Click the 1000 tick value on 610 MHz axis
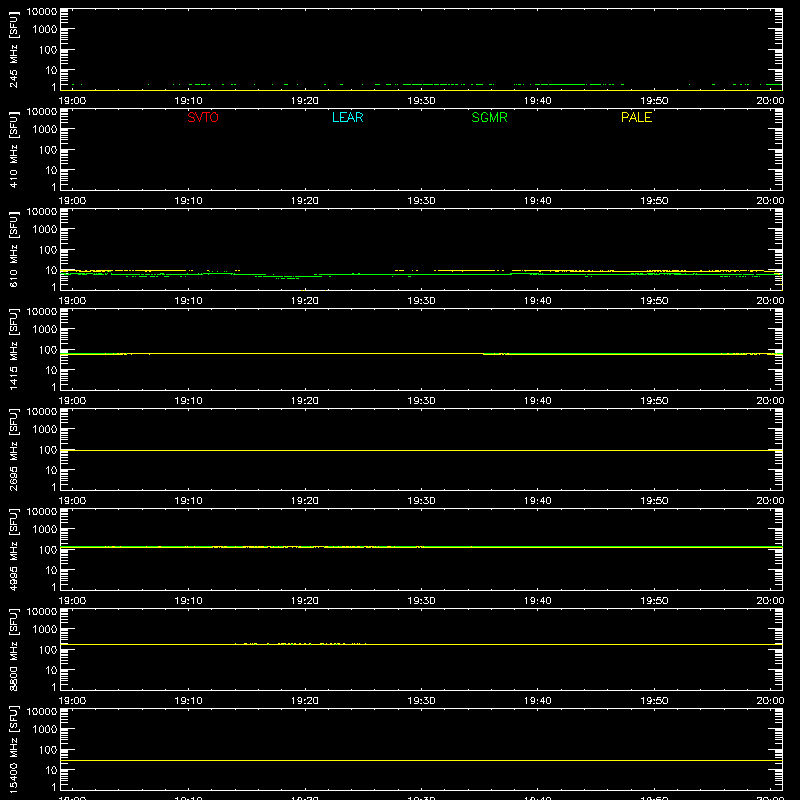Screen dimensions: 800x800 click(x=45, y=229)
